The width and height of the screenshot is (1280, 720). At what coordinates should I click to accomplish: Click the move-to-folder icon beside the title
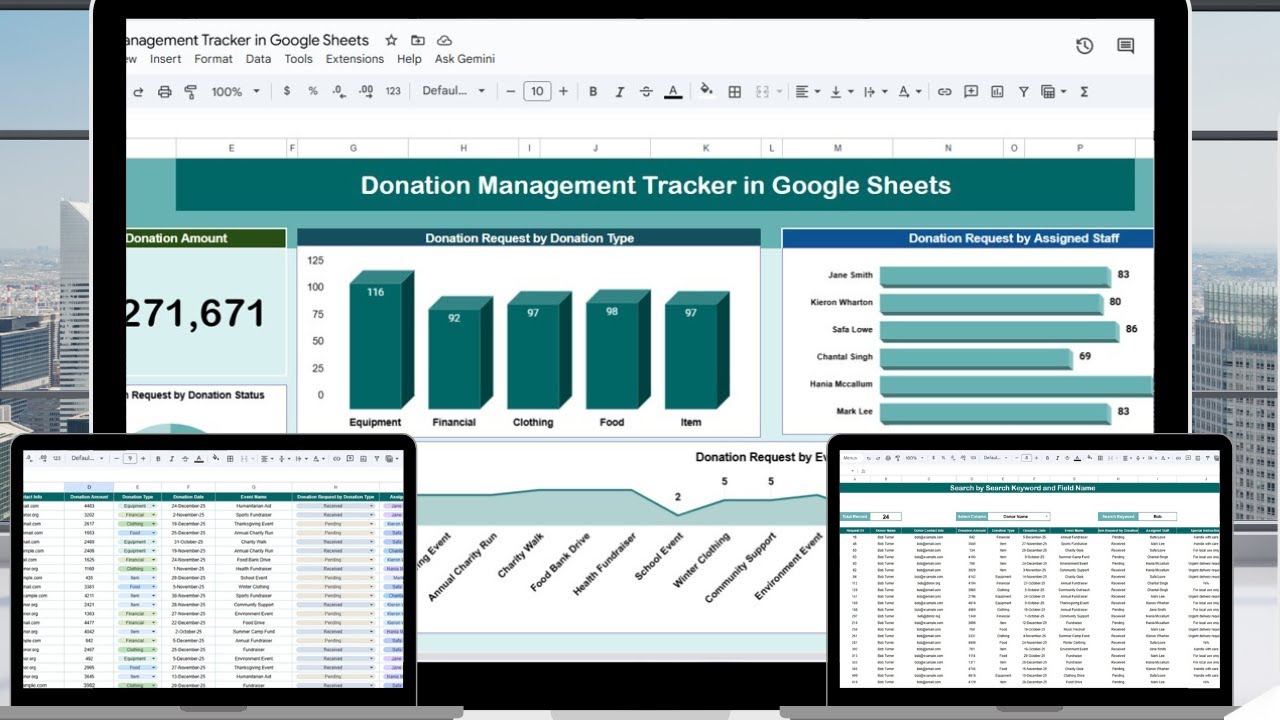[418, 41]
